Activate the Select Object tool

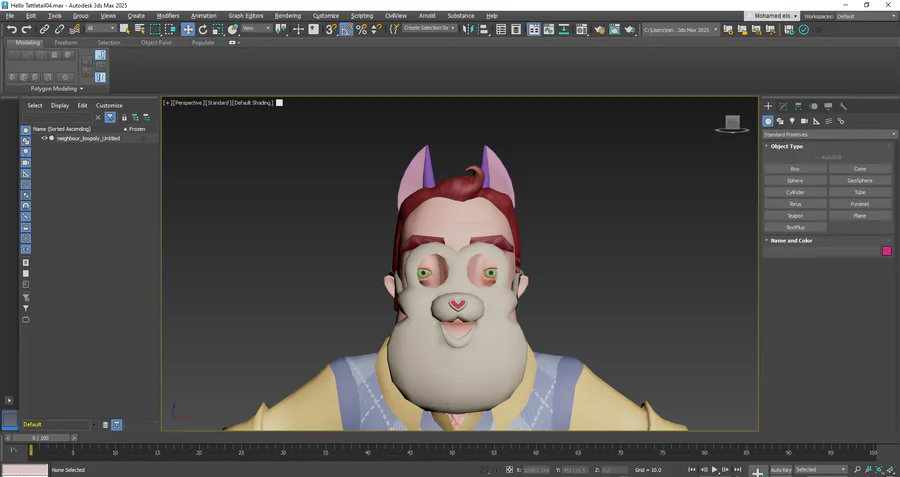125,29
